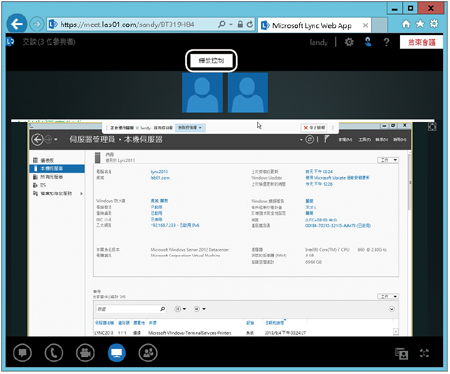Start video with the camera icon
450x374 pixels.
coord(85,353)
